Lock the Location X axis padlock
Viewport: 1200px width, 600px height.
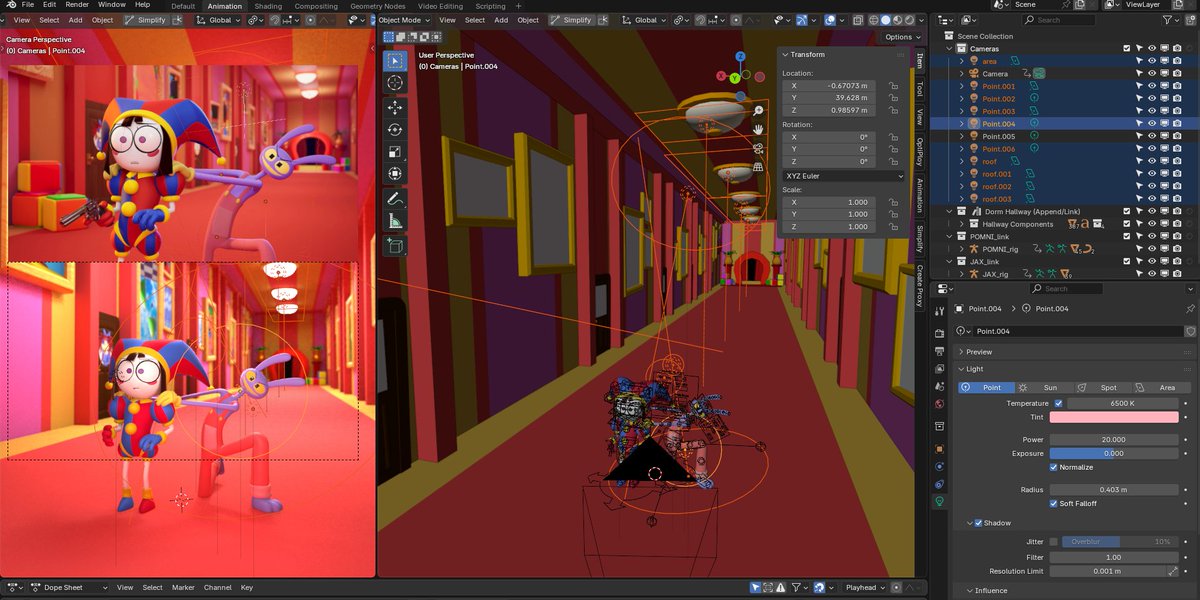[x=892, y=86]
